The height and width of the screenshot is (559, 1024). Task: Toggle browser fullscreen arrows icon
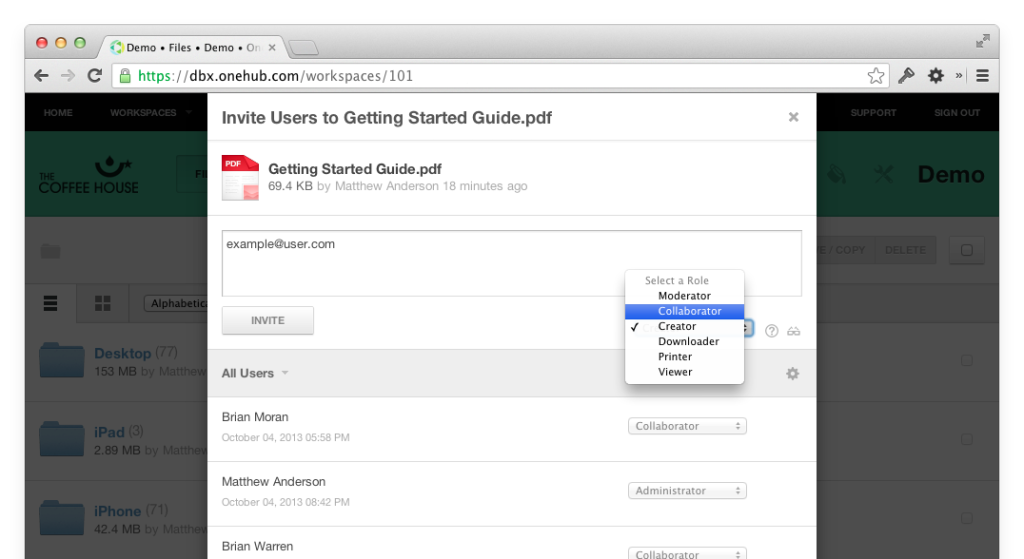pos(982,41)
